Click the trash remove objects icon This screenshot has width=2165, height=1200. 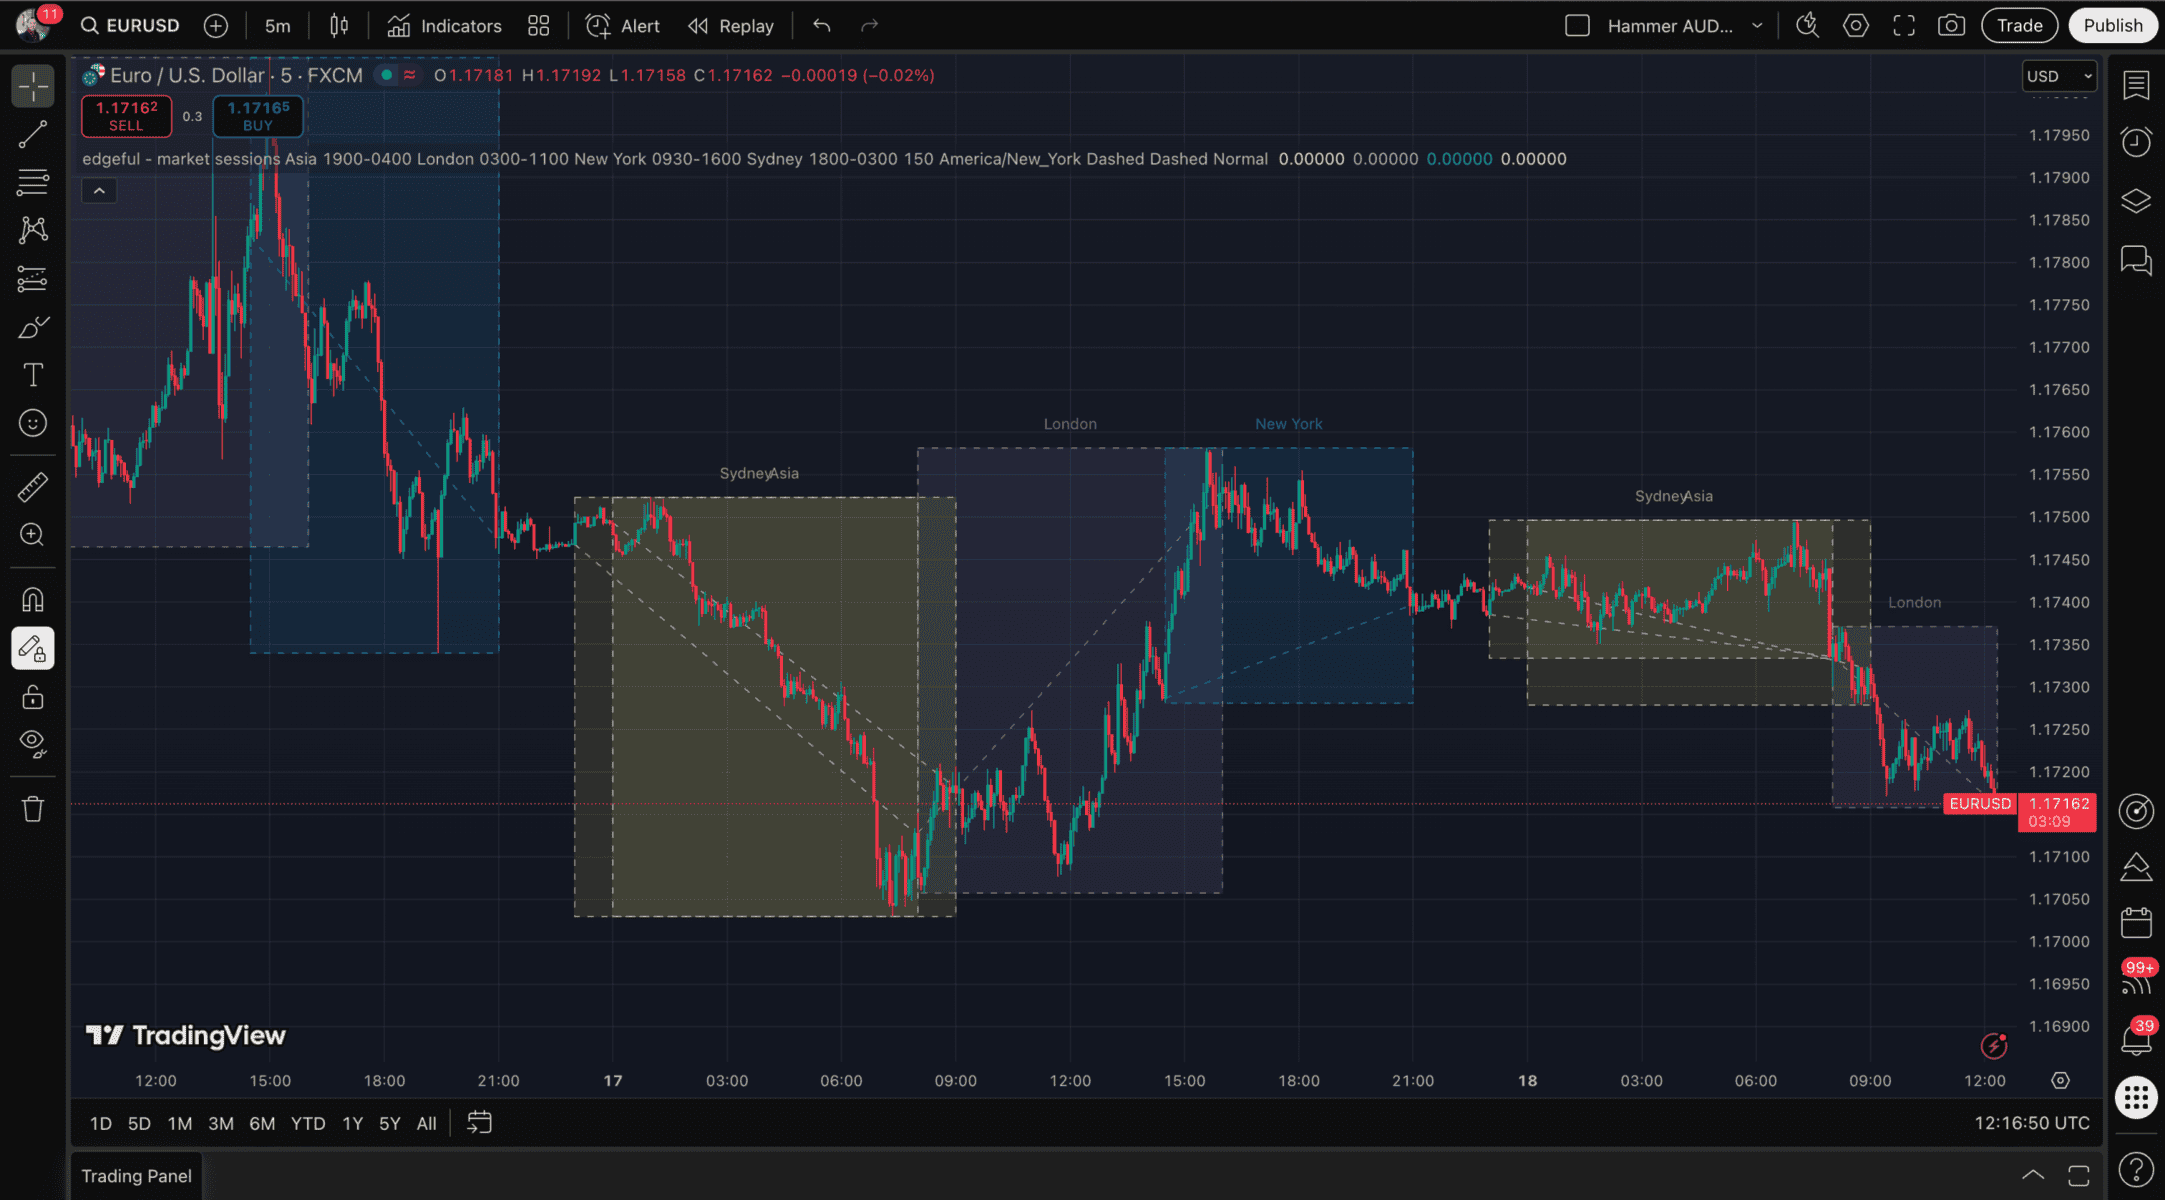coord(33,809)
